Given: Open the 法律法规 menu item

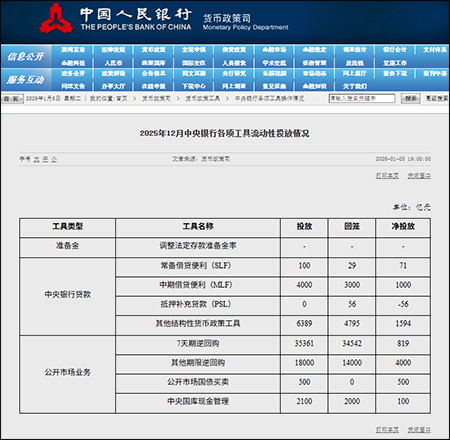Looking at the screenshot, I should [x=113, y=50].
